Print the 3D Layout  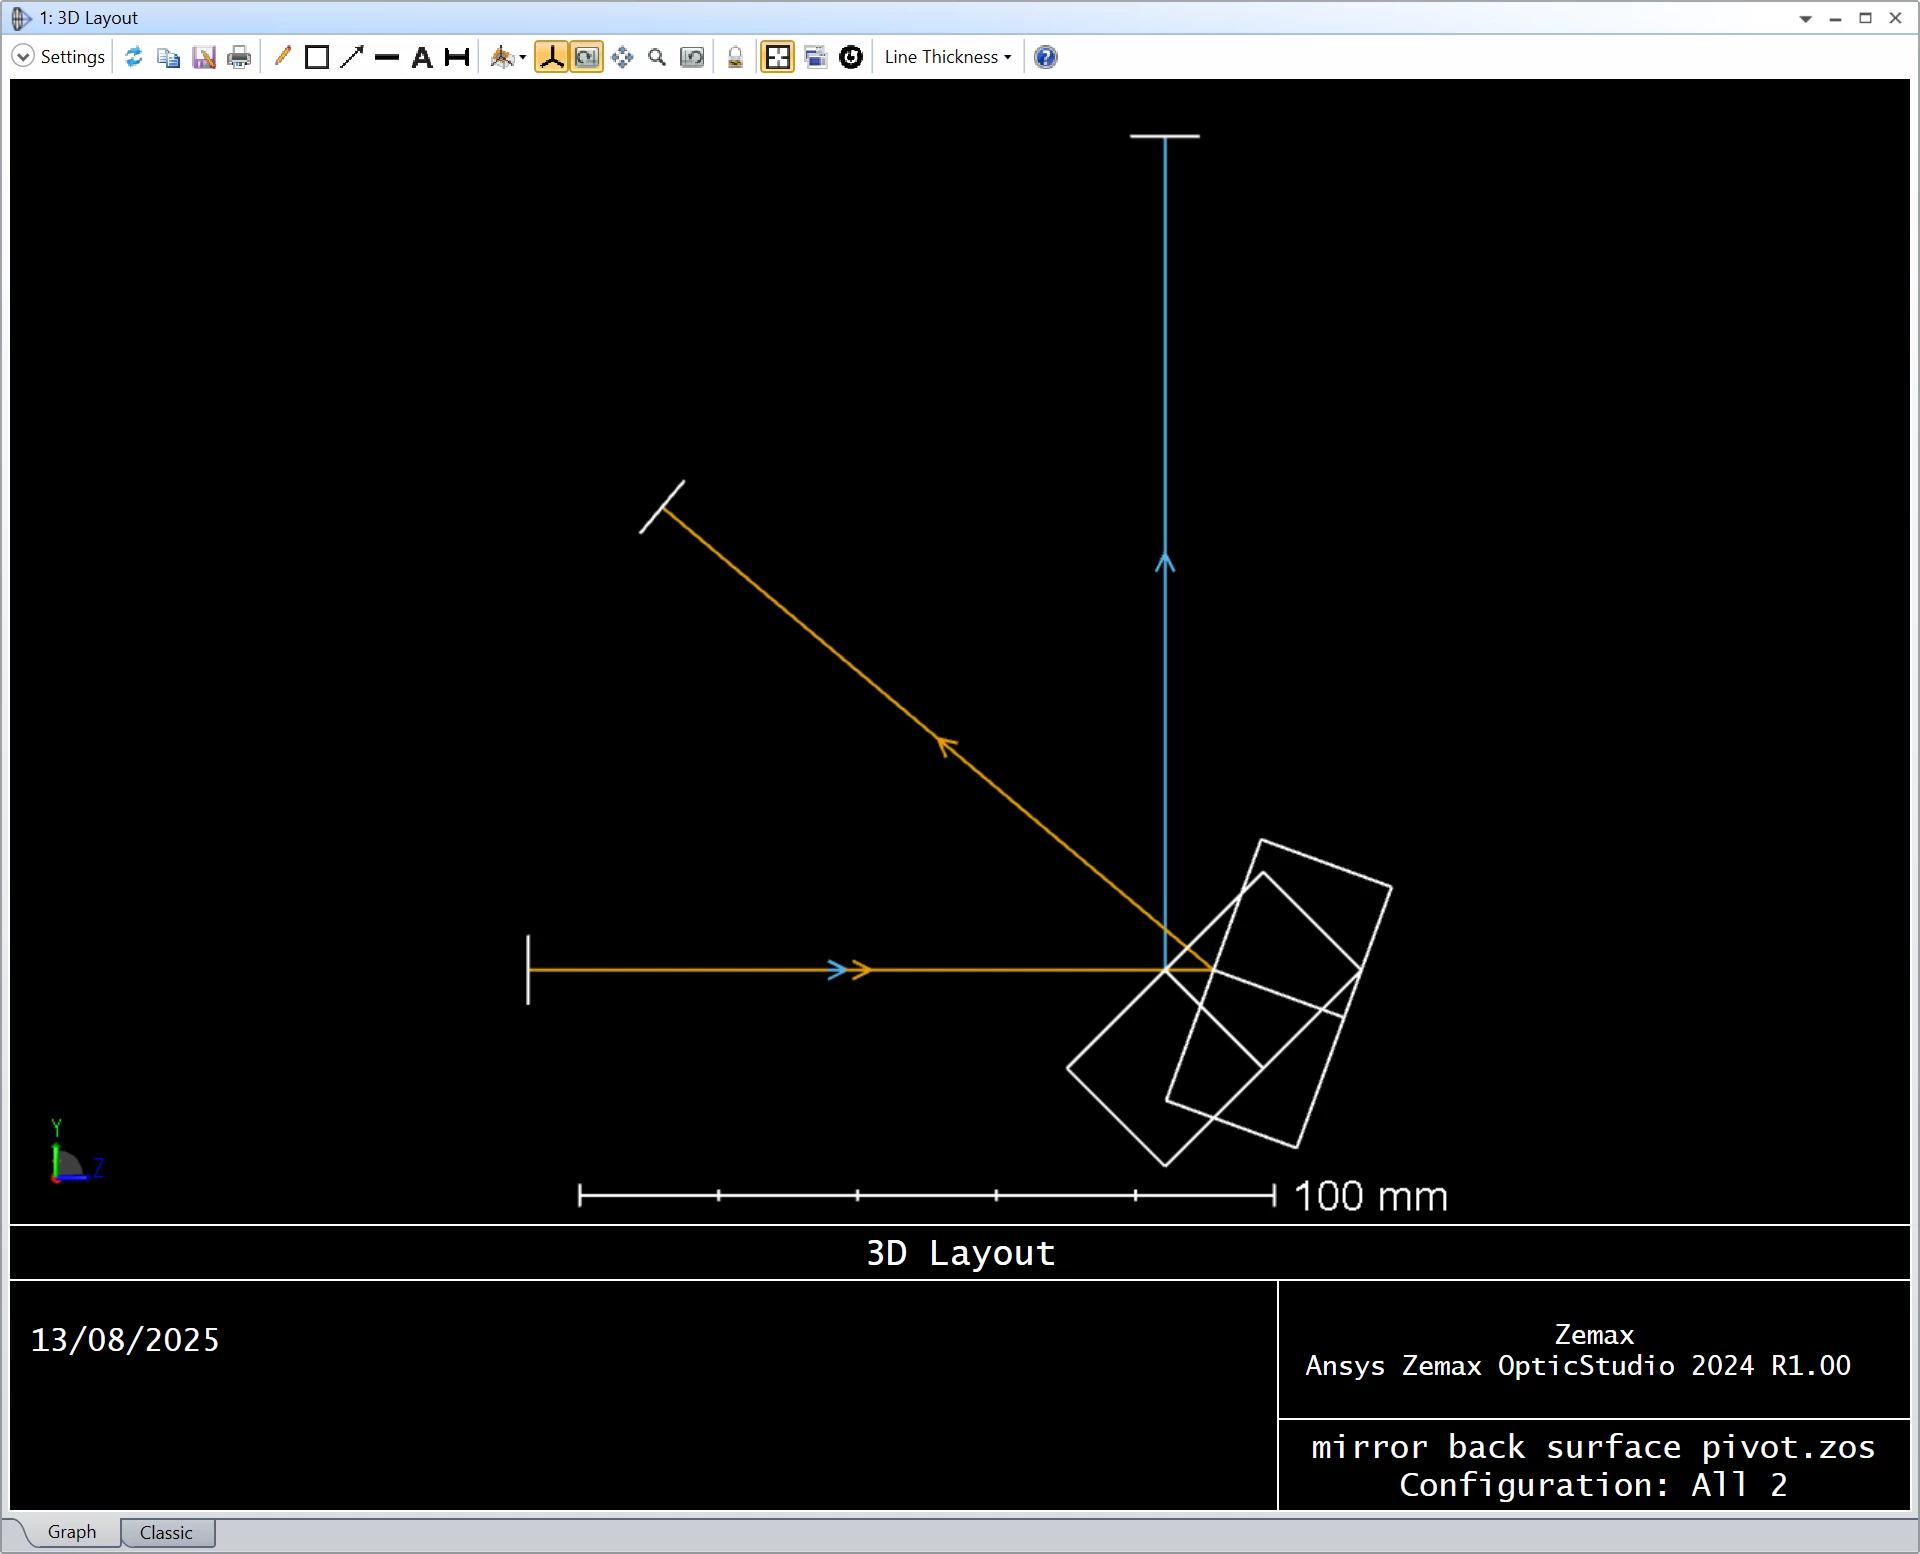[x=239, y=57]
